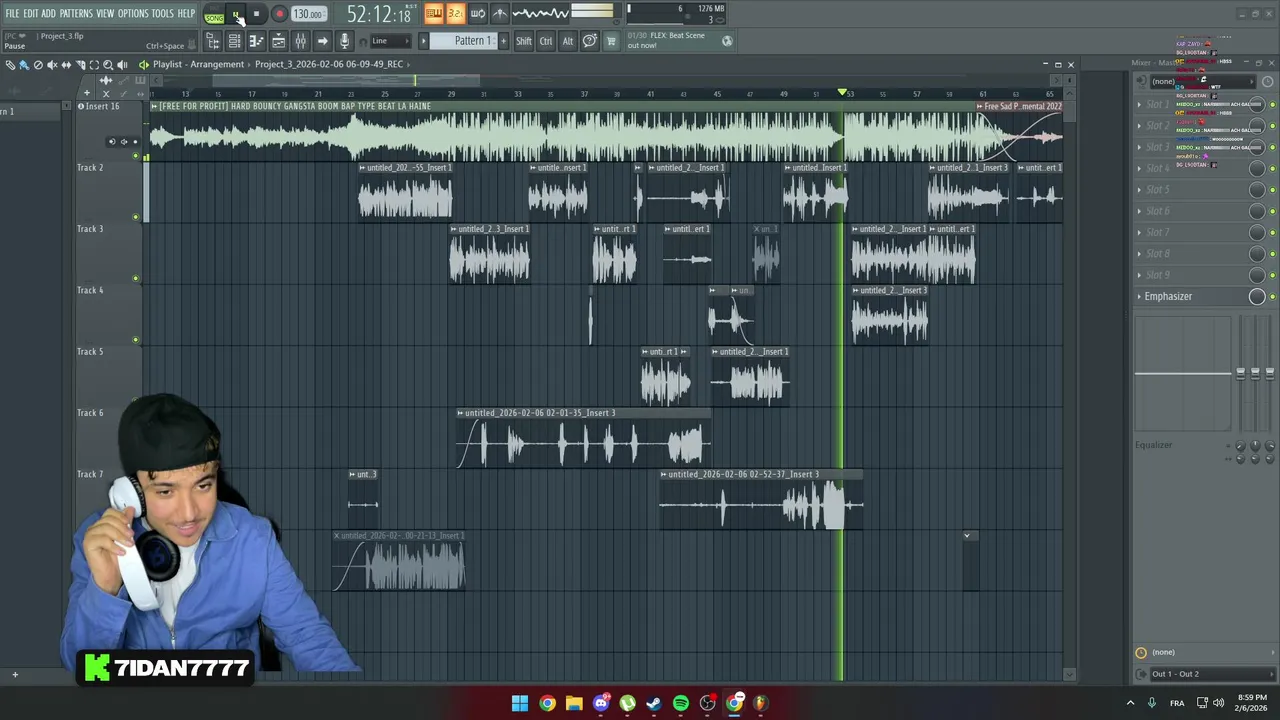The width and height of the screenshot is (1280, 720).
Task: Click the plus button next to Pattern 1
Action: (x=503, y=41)
